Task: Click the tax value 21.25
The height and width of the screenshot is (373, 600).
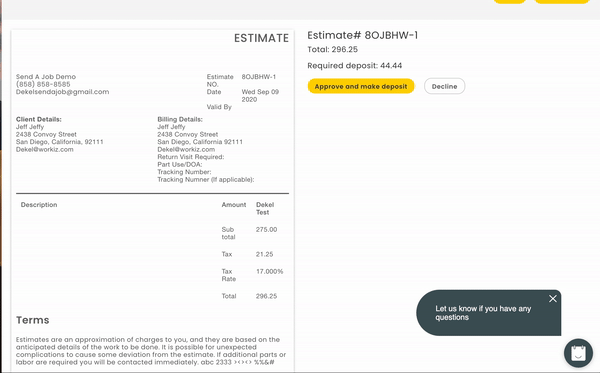Action: pyautogui.click(x=264, y=254)
